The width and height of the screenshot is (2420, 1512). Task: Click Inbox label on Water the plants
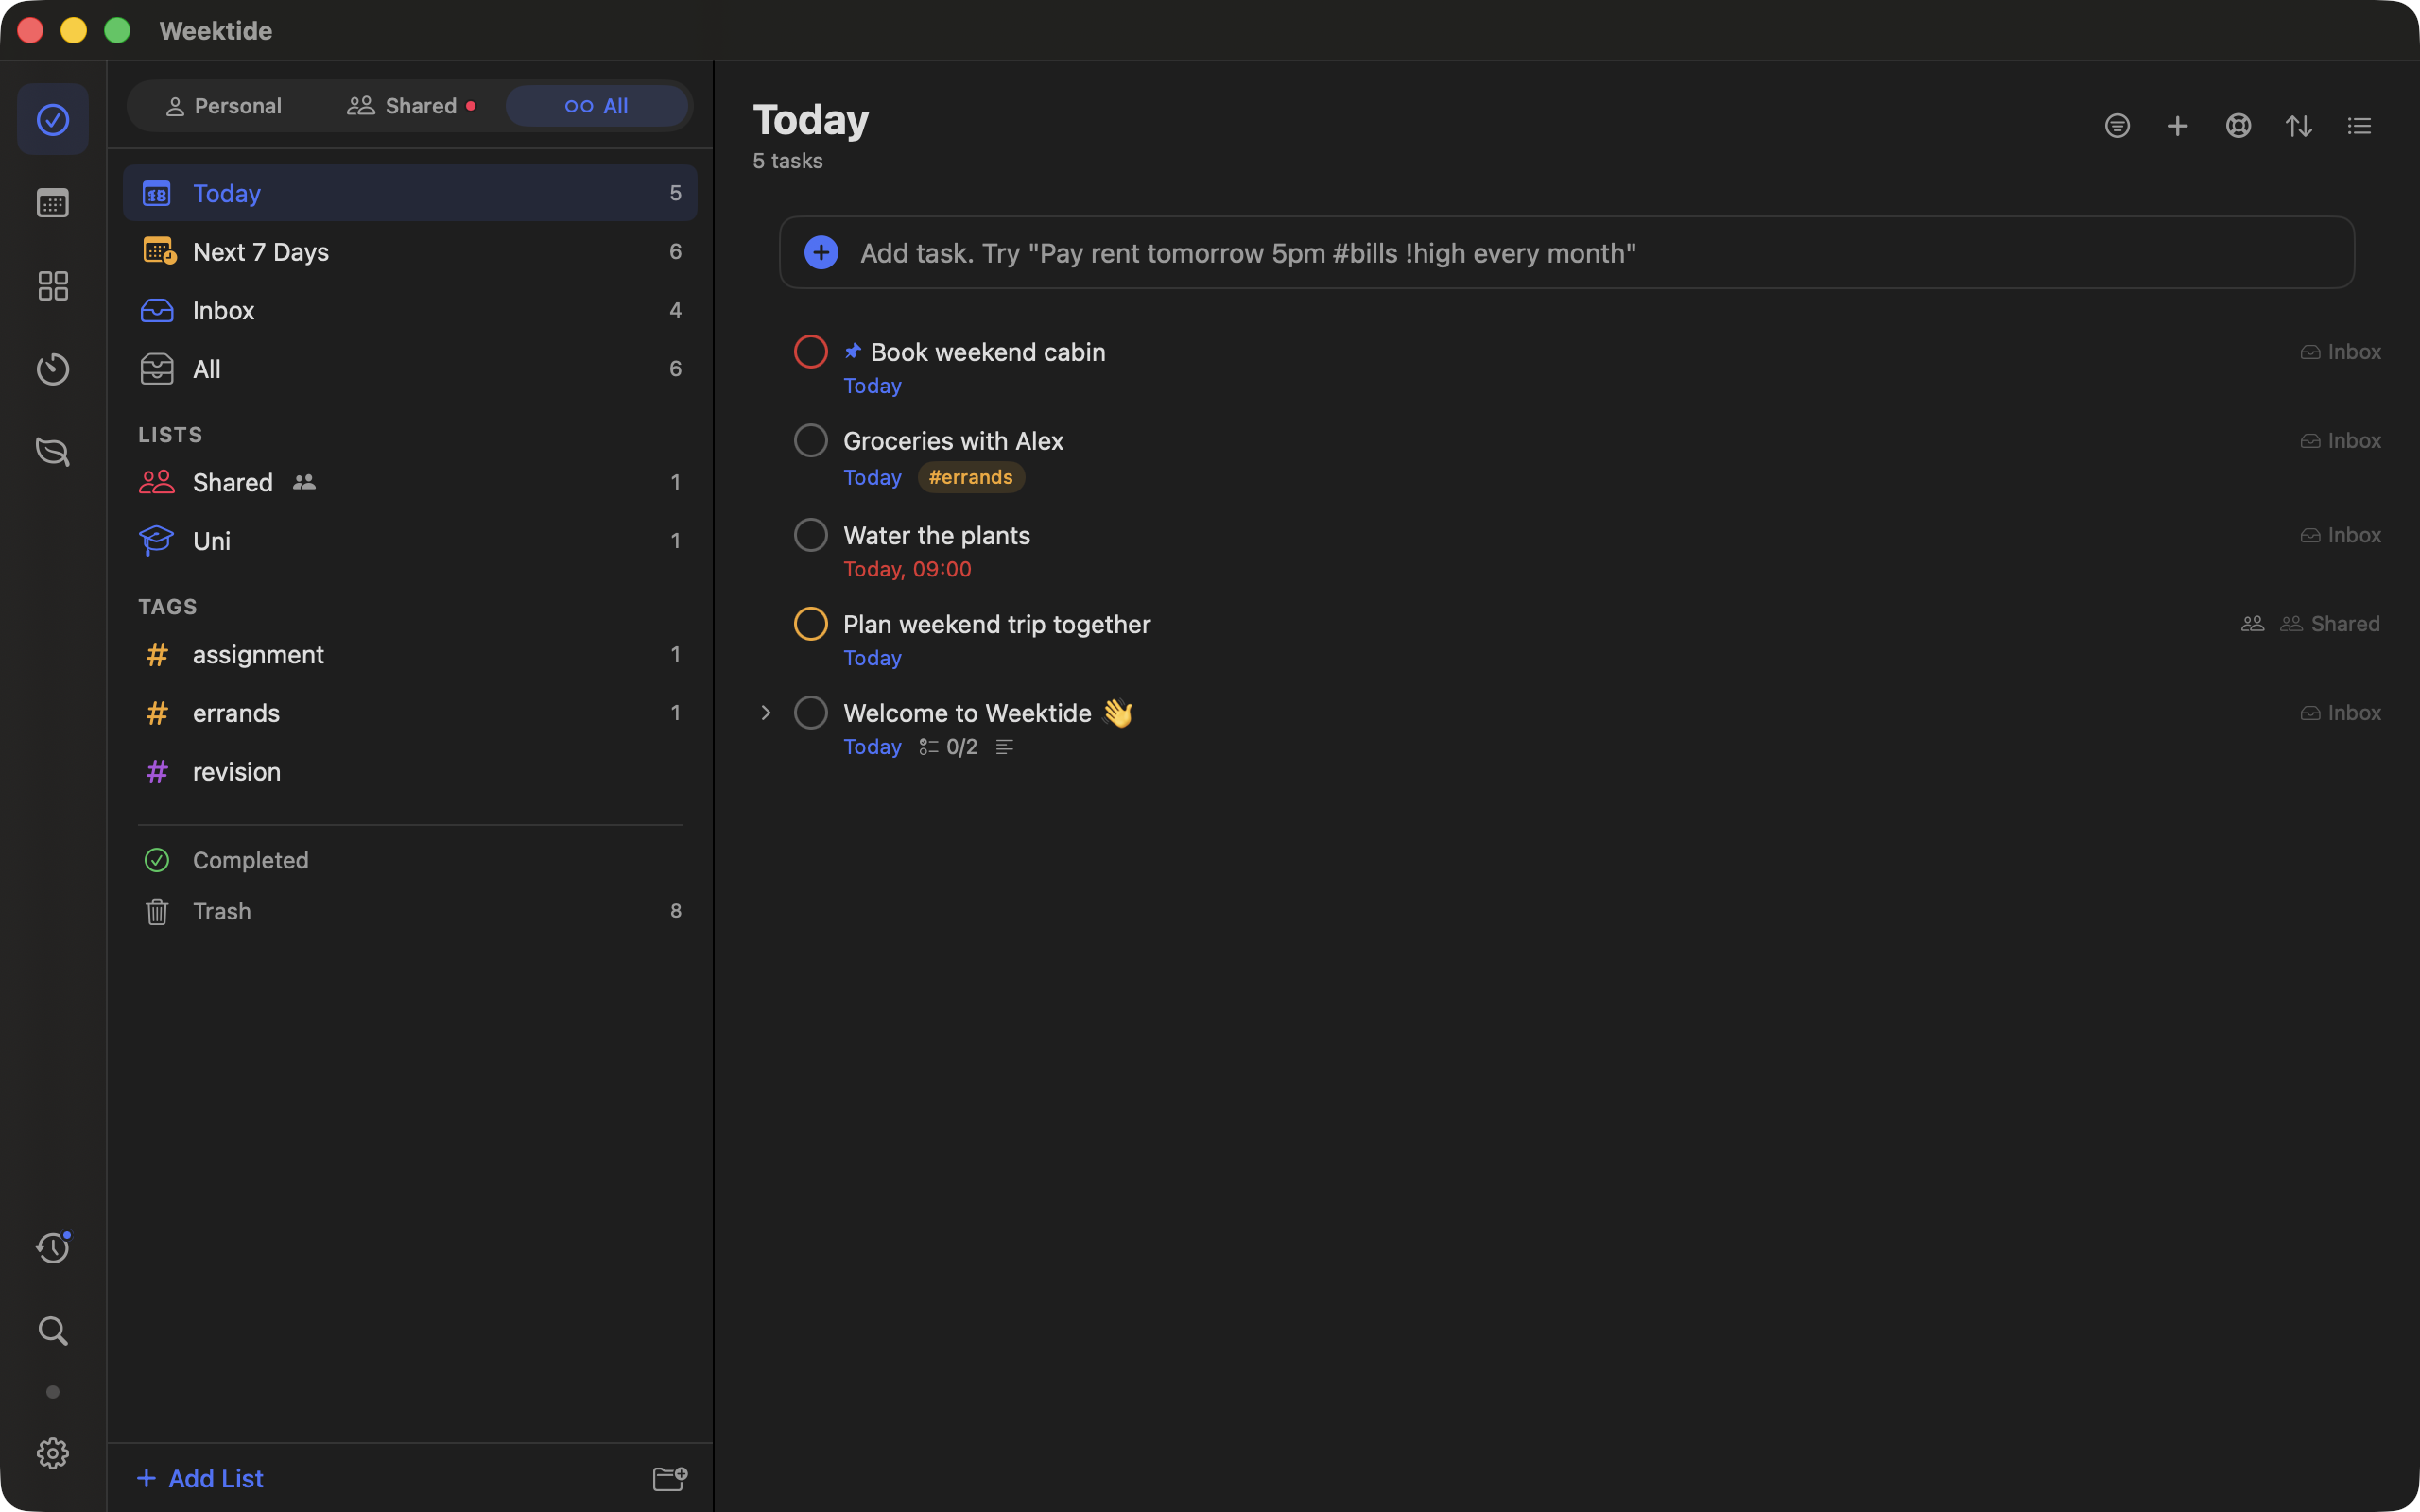click(2340, 535)
